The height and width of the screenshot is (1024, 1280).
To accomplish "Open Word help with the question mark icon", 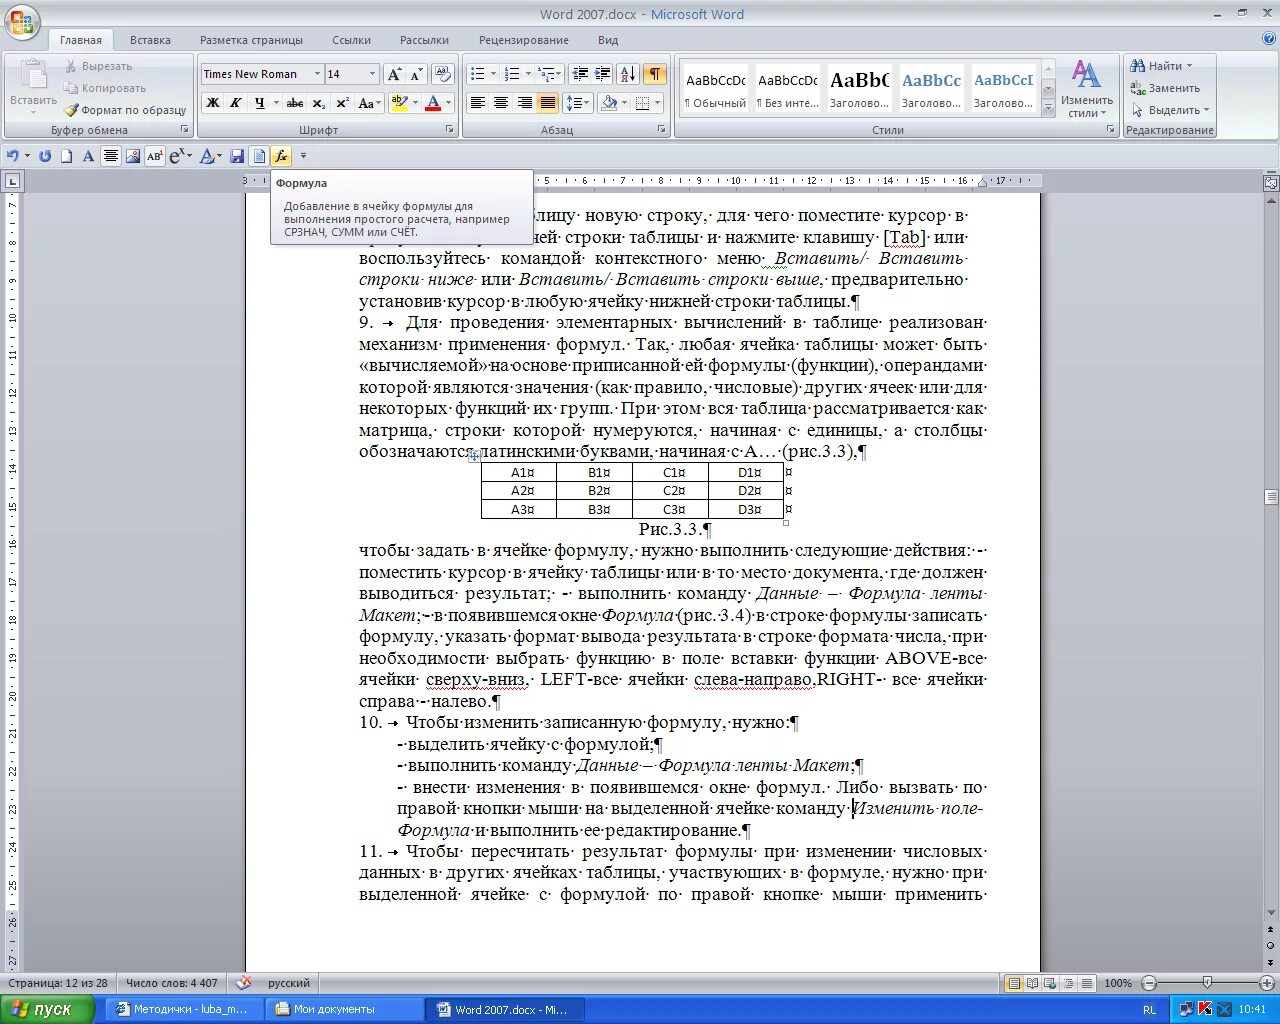I will point(1269,39).
